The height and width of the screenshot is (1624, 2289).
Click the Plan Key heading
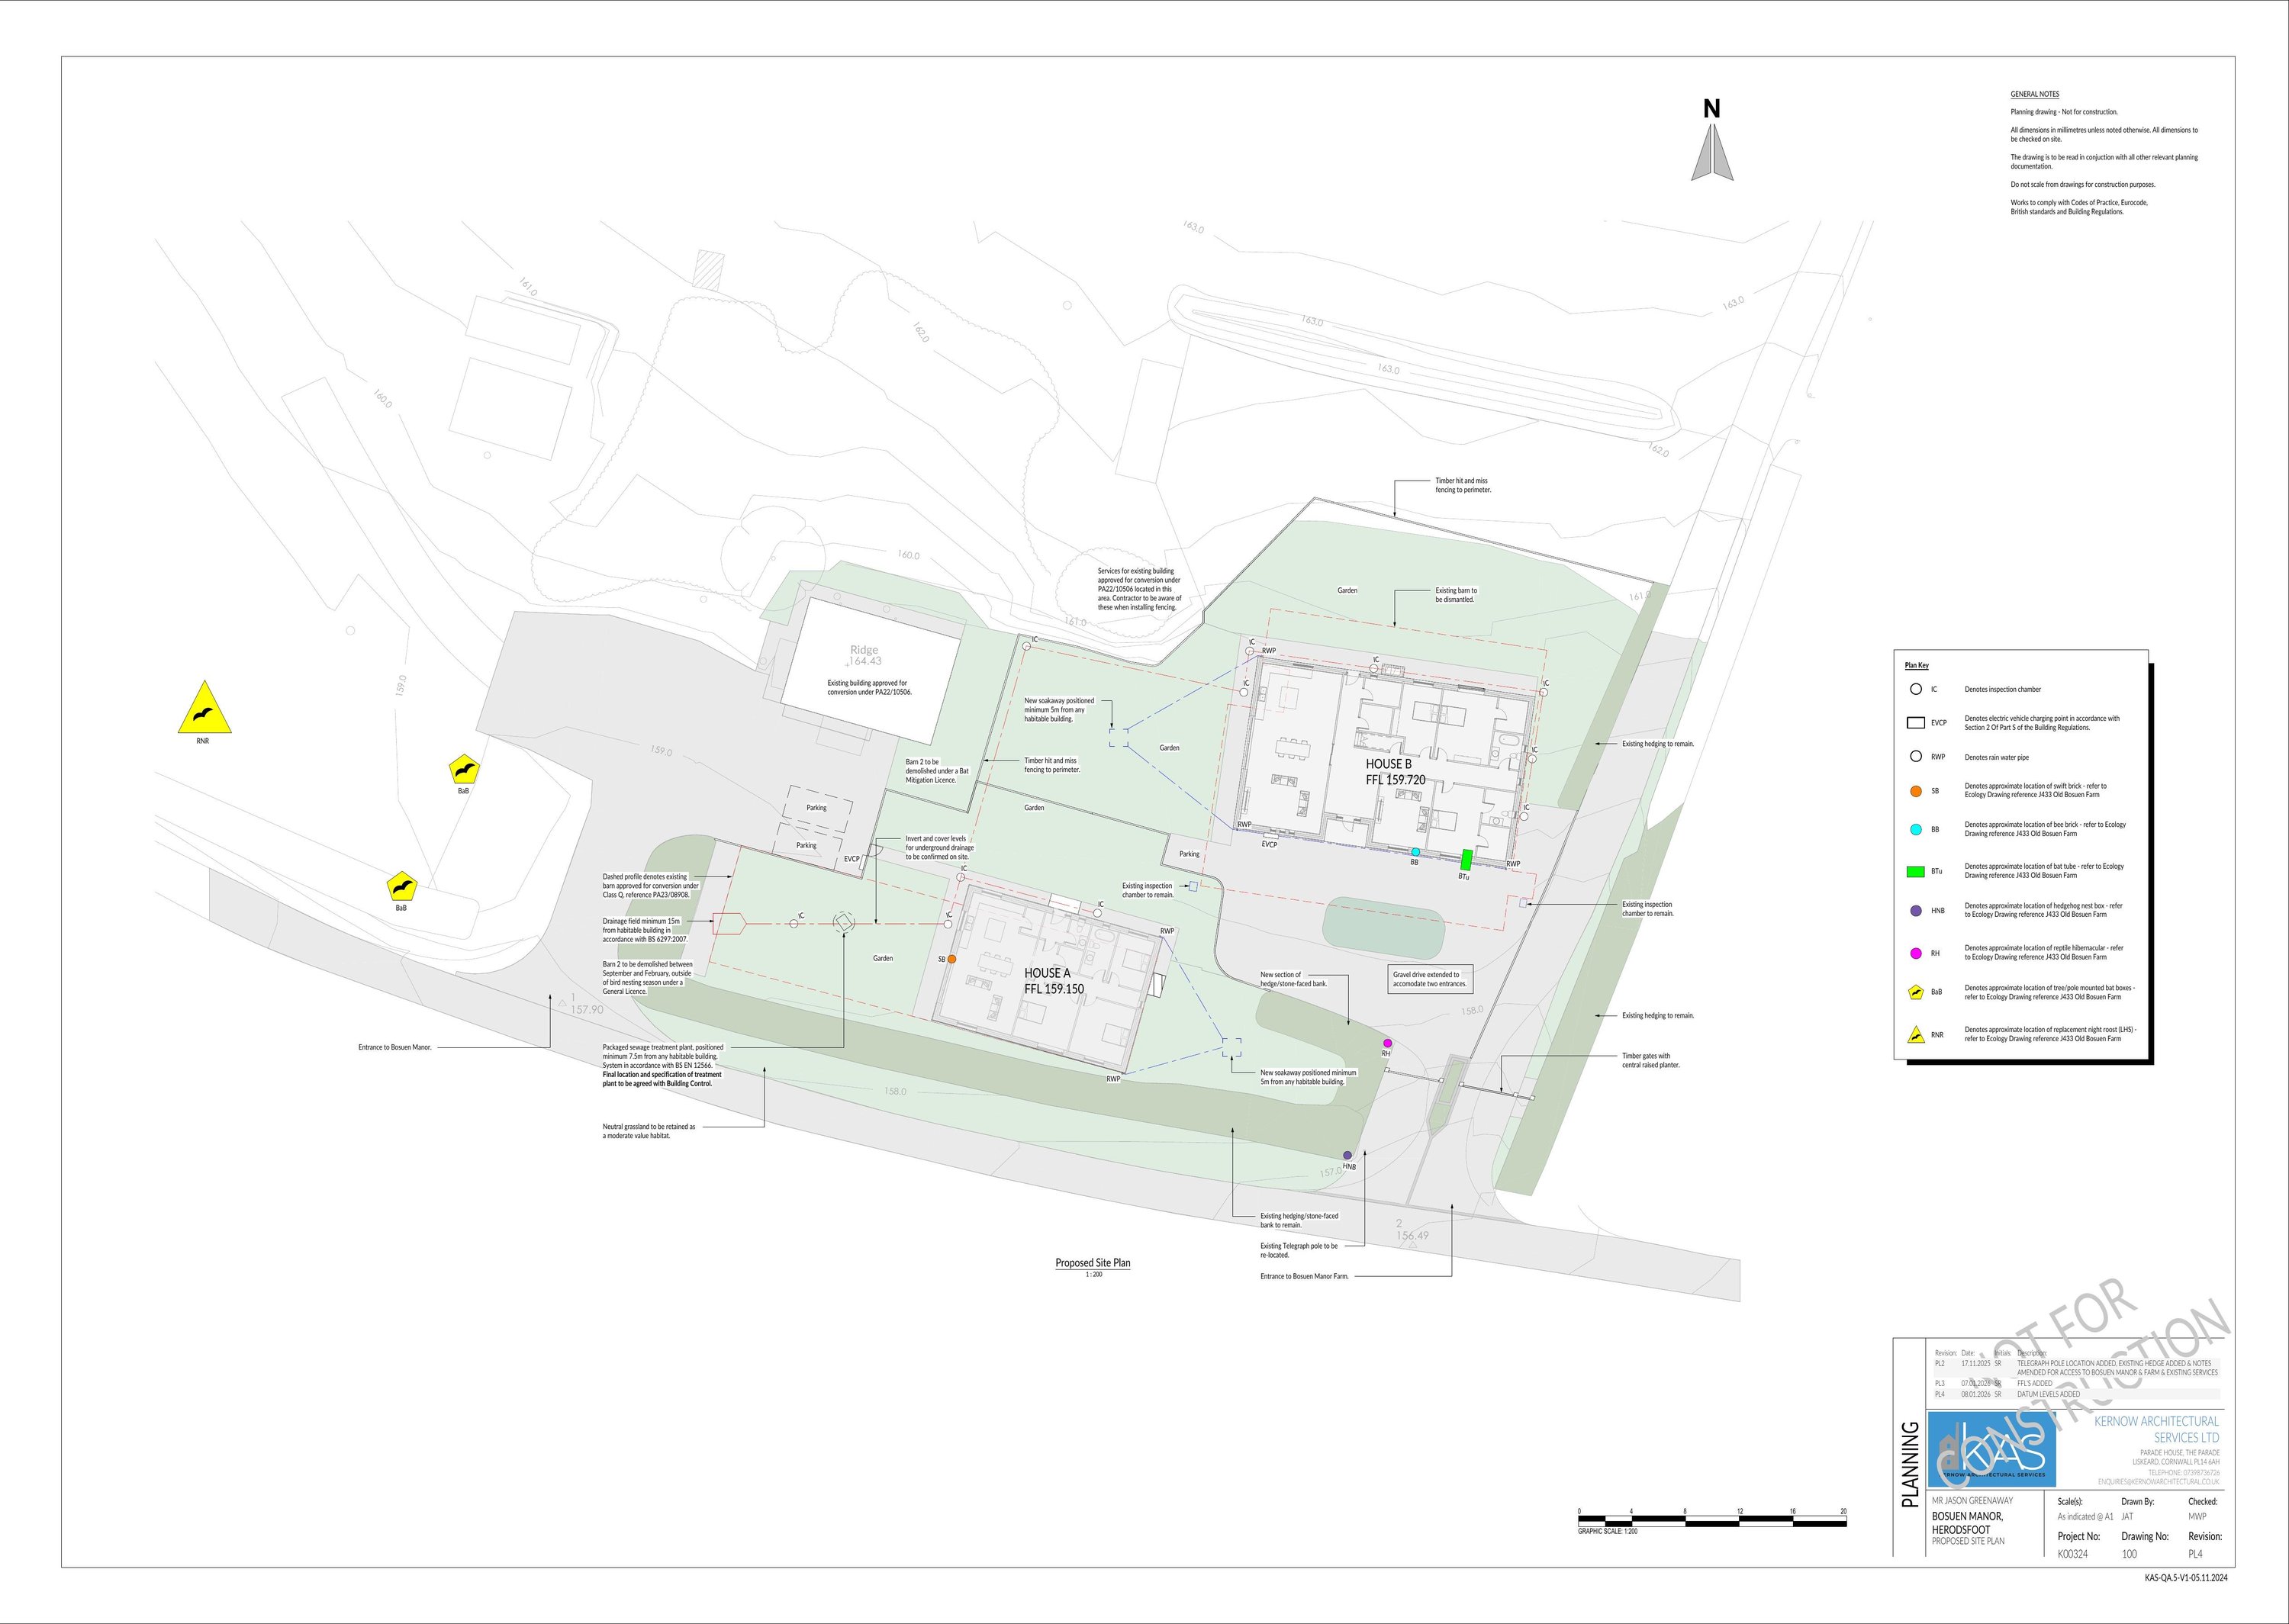[1916, 665]
